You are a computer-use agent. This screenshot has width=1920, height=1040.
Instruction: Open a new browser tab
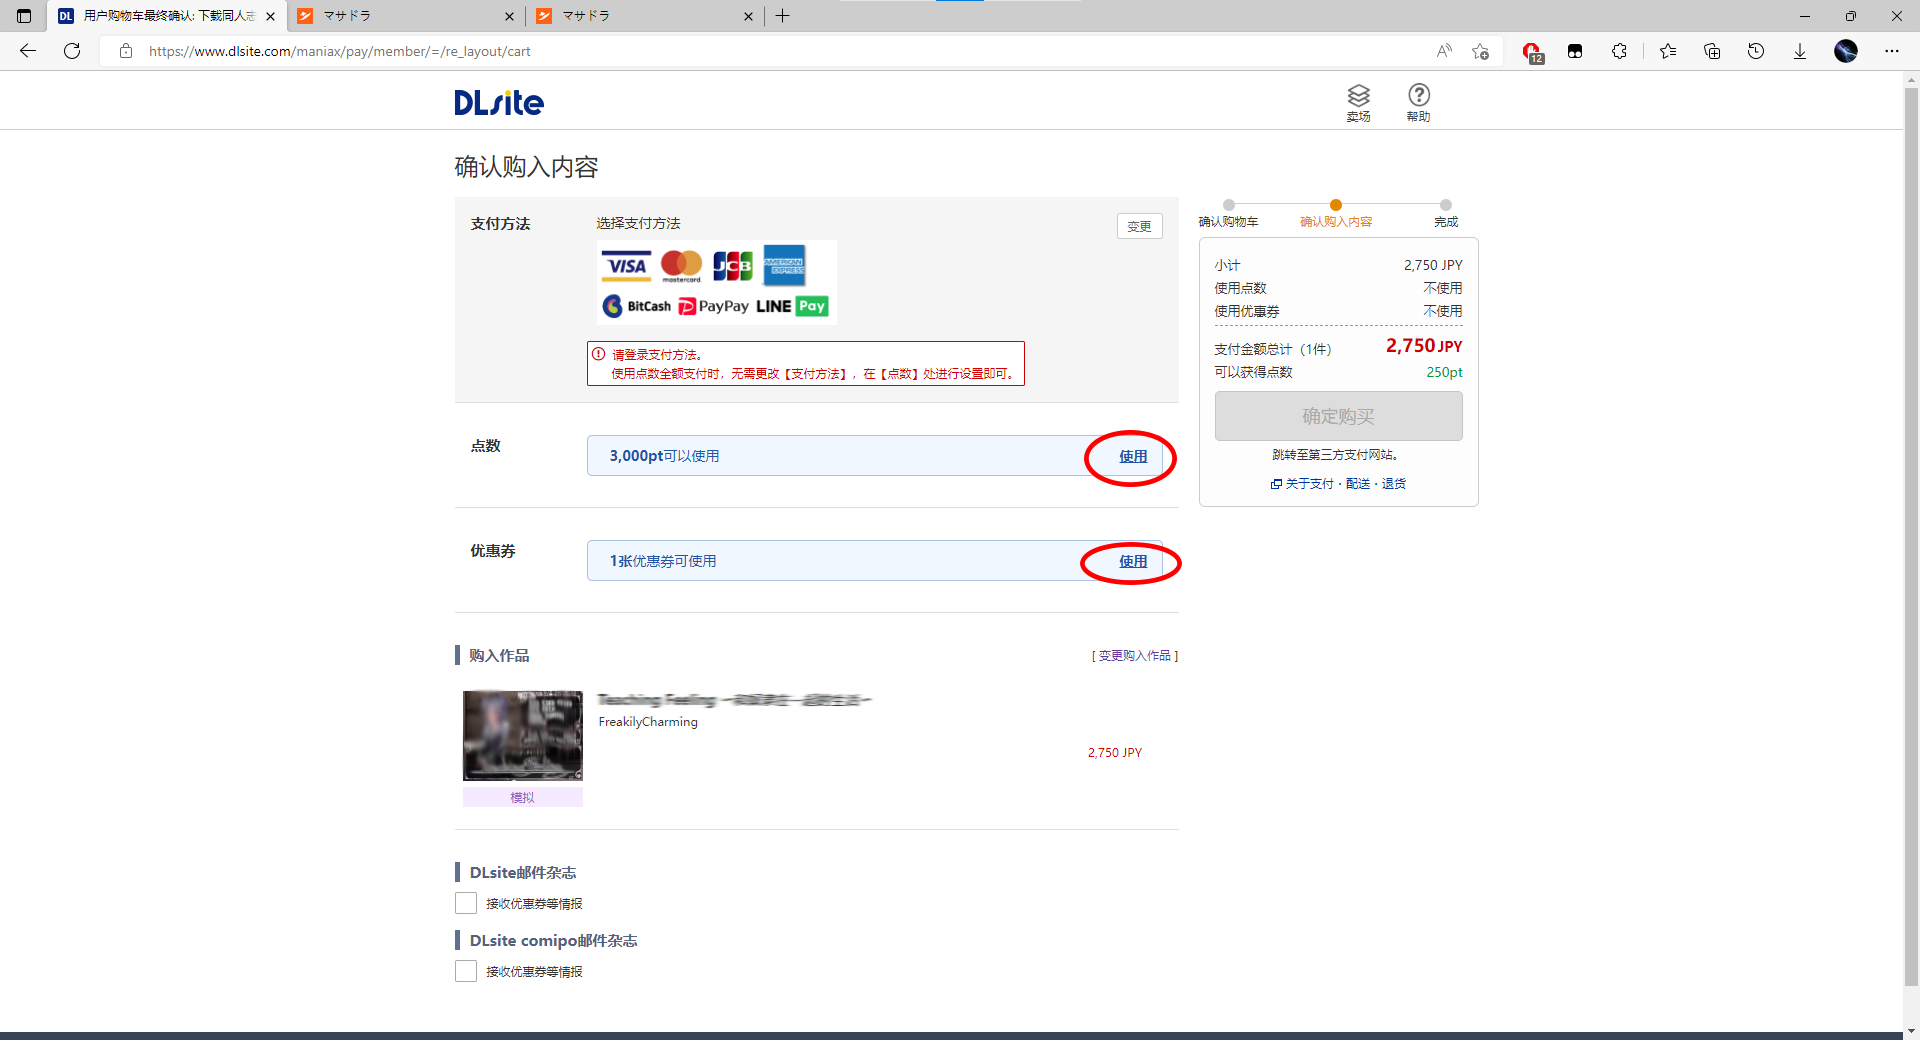pos(783,16)
